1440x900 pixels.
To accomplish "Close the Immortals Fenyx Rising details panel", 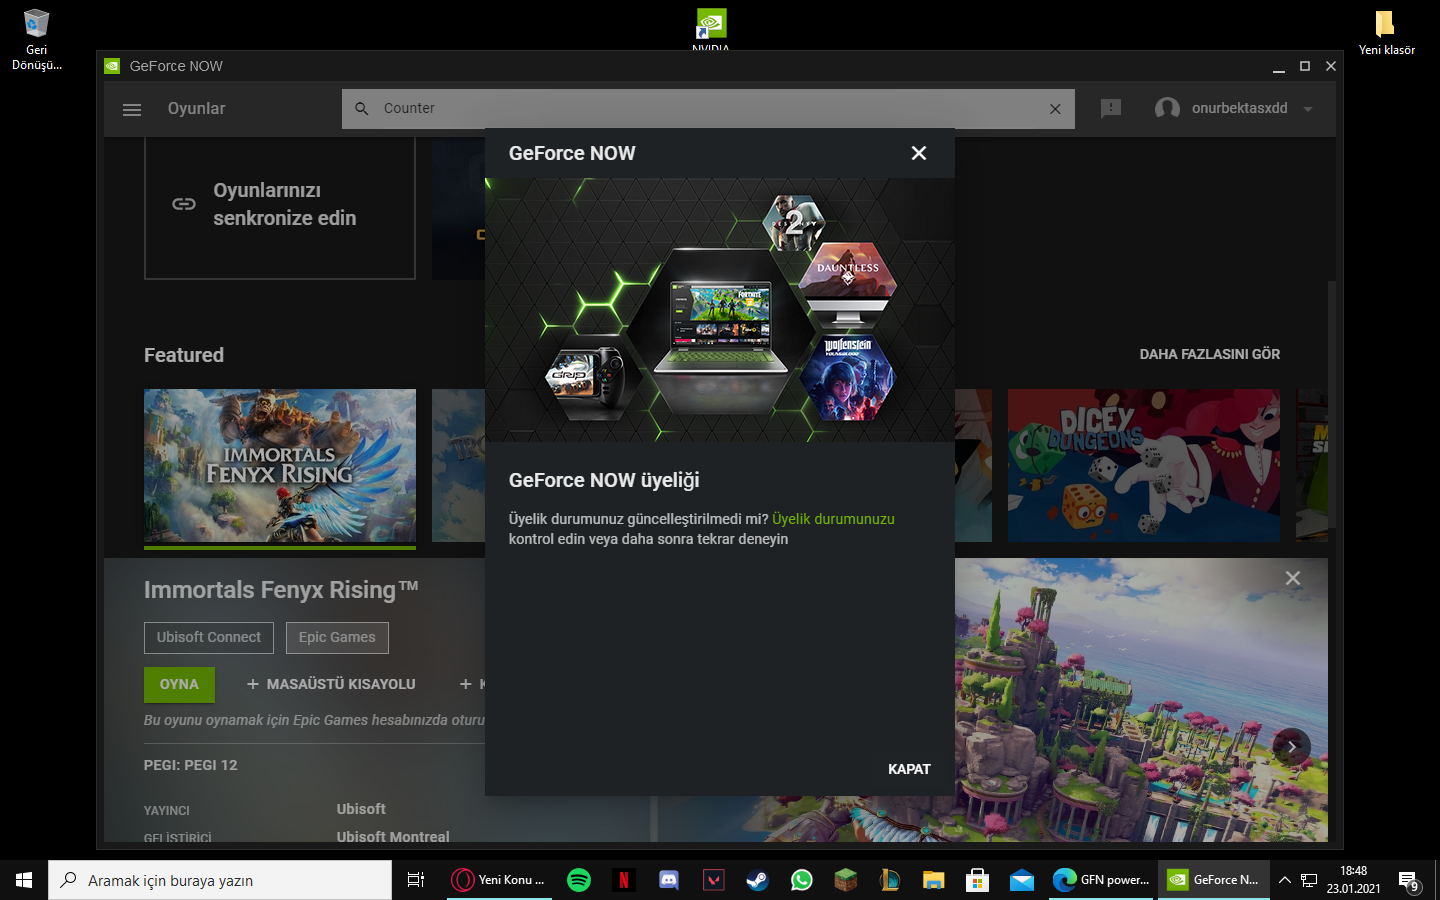I will click(1293, 578).
